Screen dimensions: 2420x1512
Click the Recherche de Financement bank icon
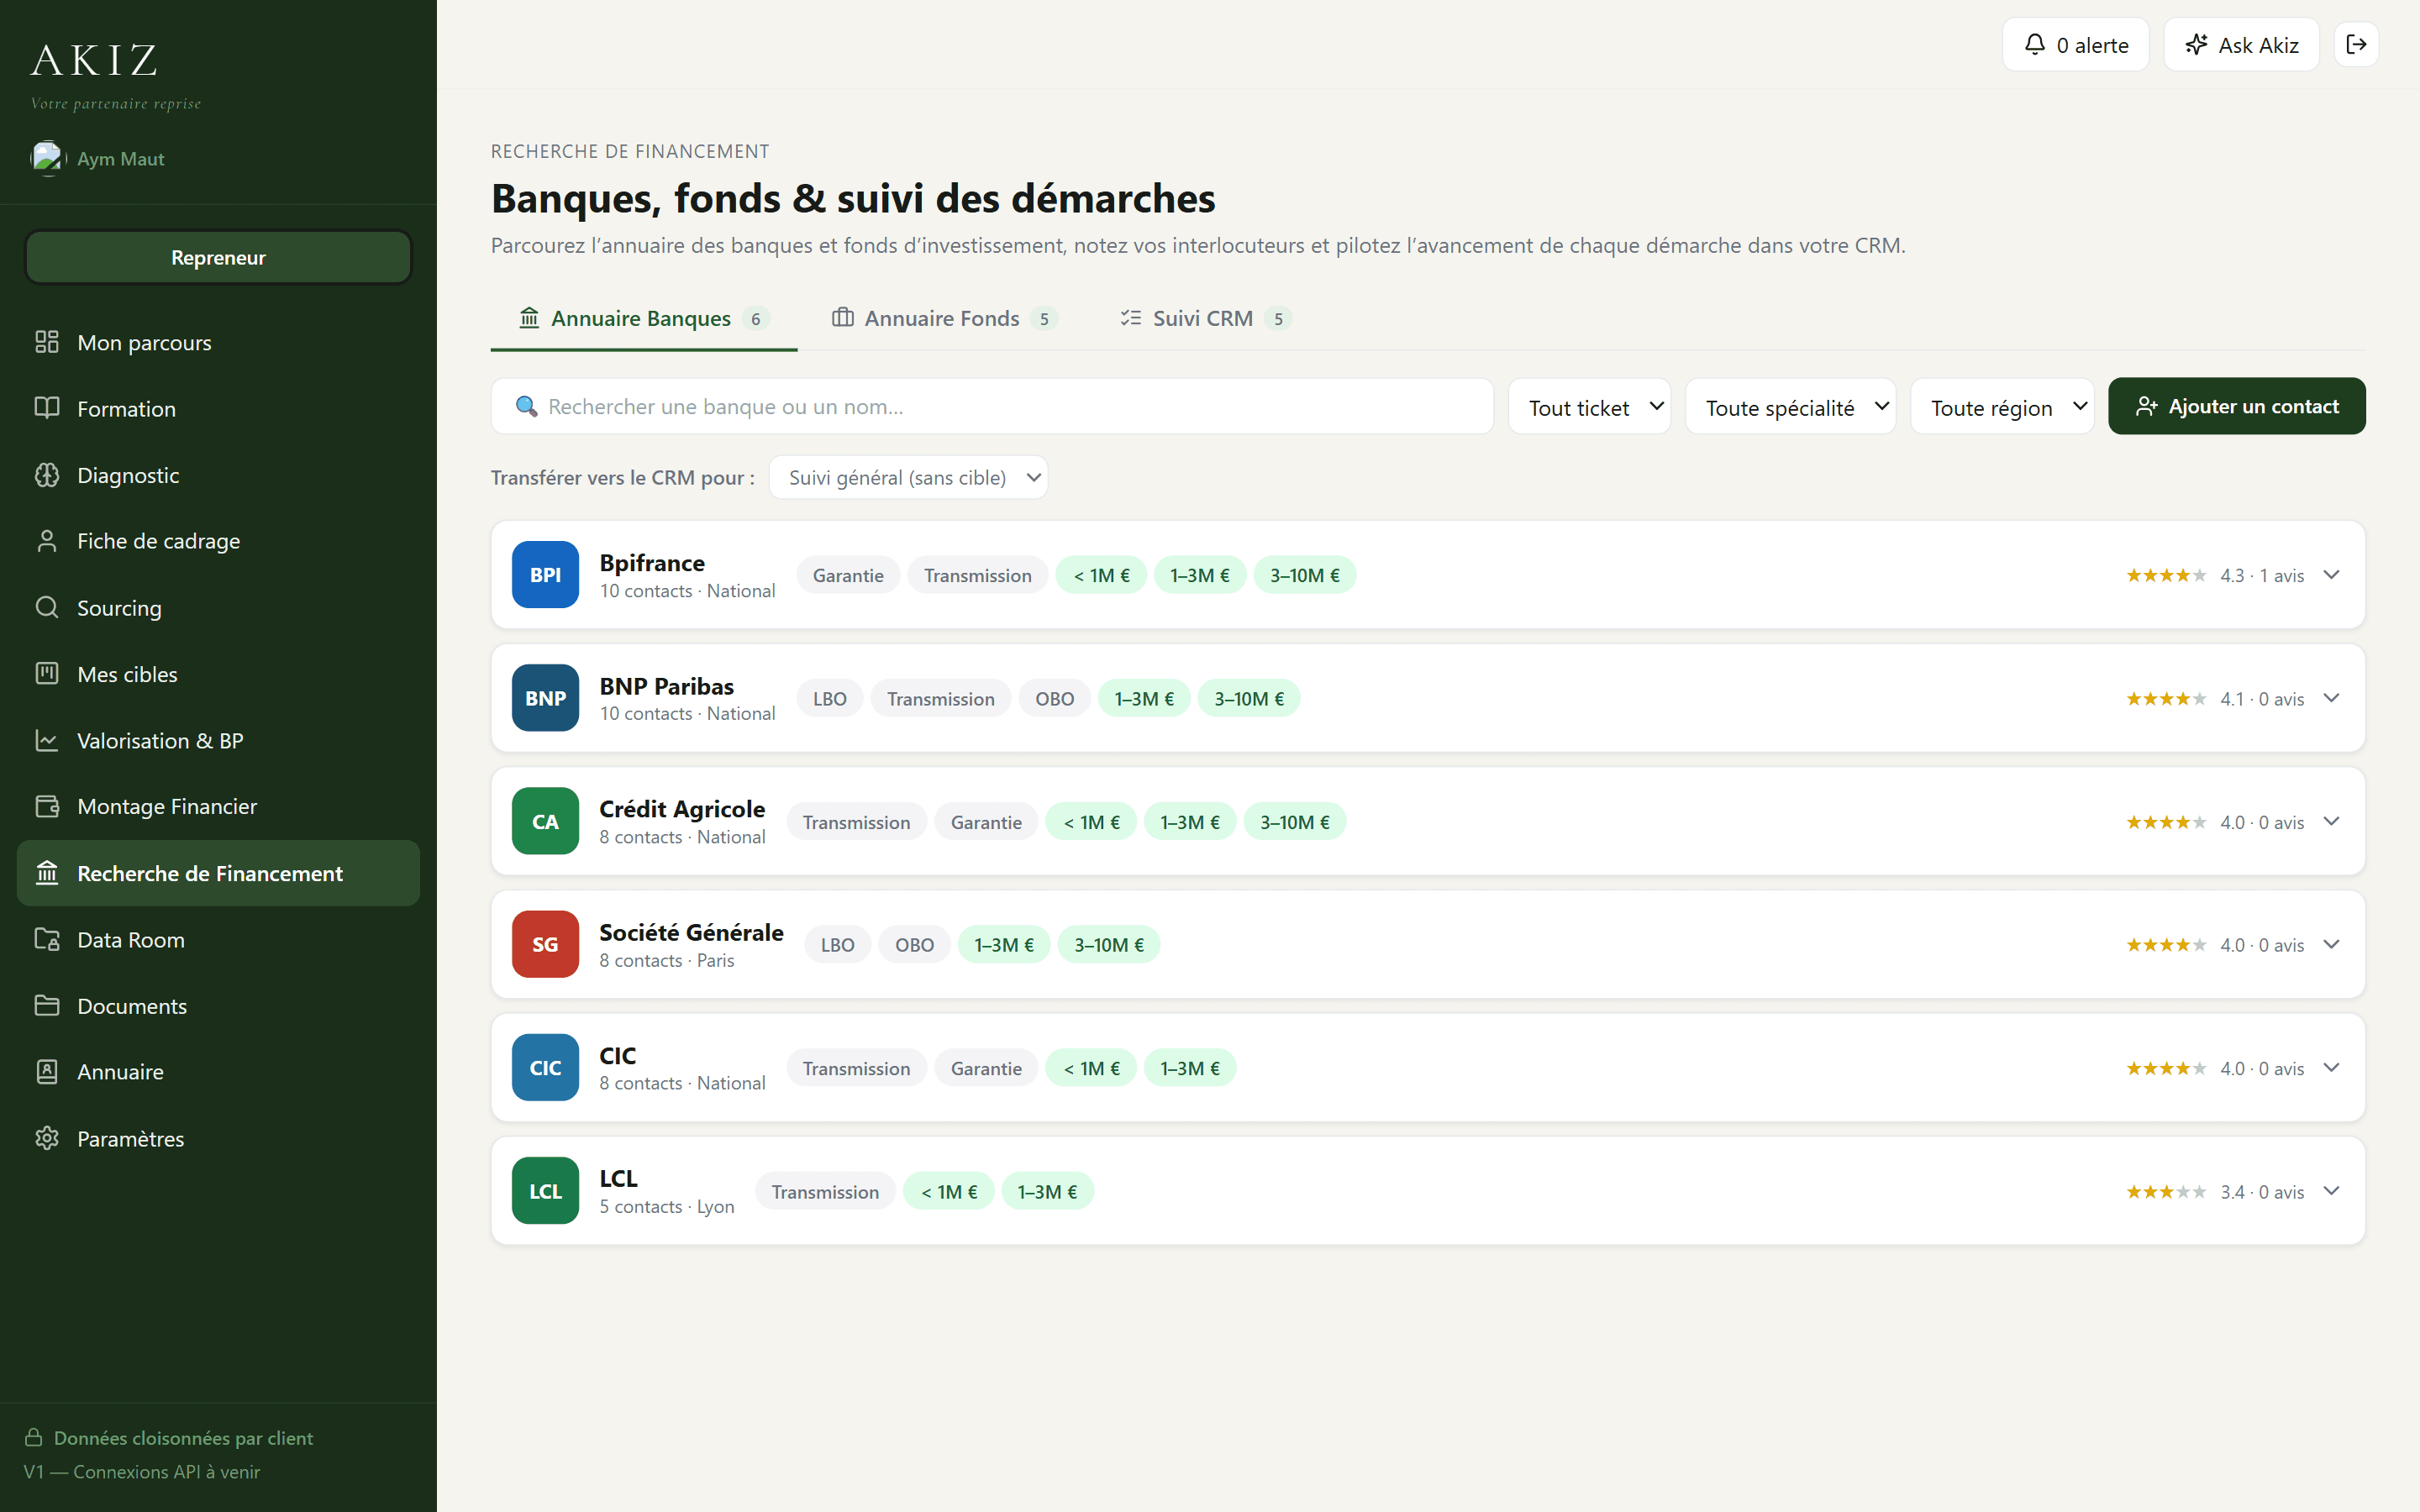[x=47, y=873]
